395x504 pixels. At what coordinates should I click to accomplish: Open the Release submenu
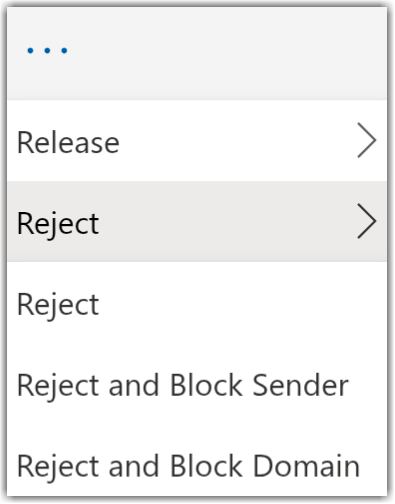pos(197,141)
